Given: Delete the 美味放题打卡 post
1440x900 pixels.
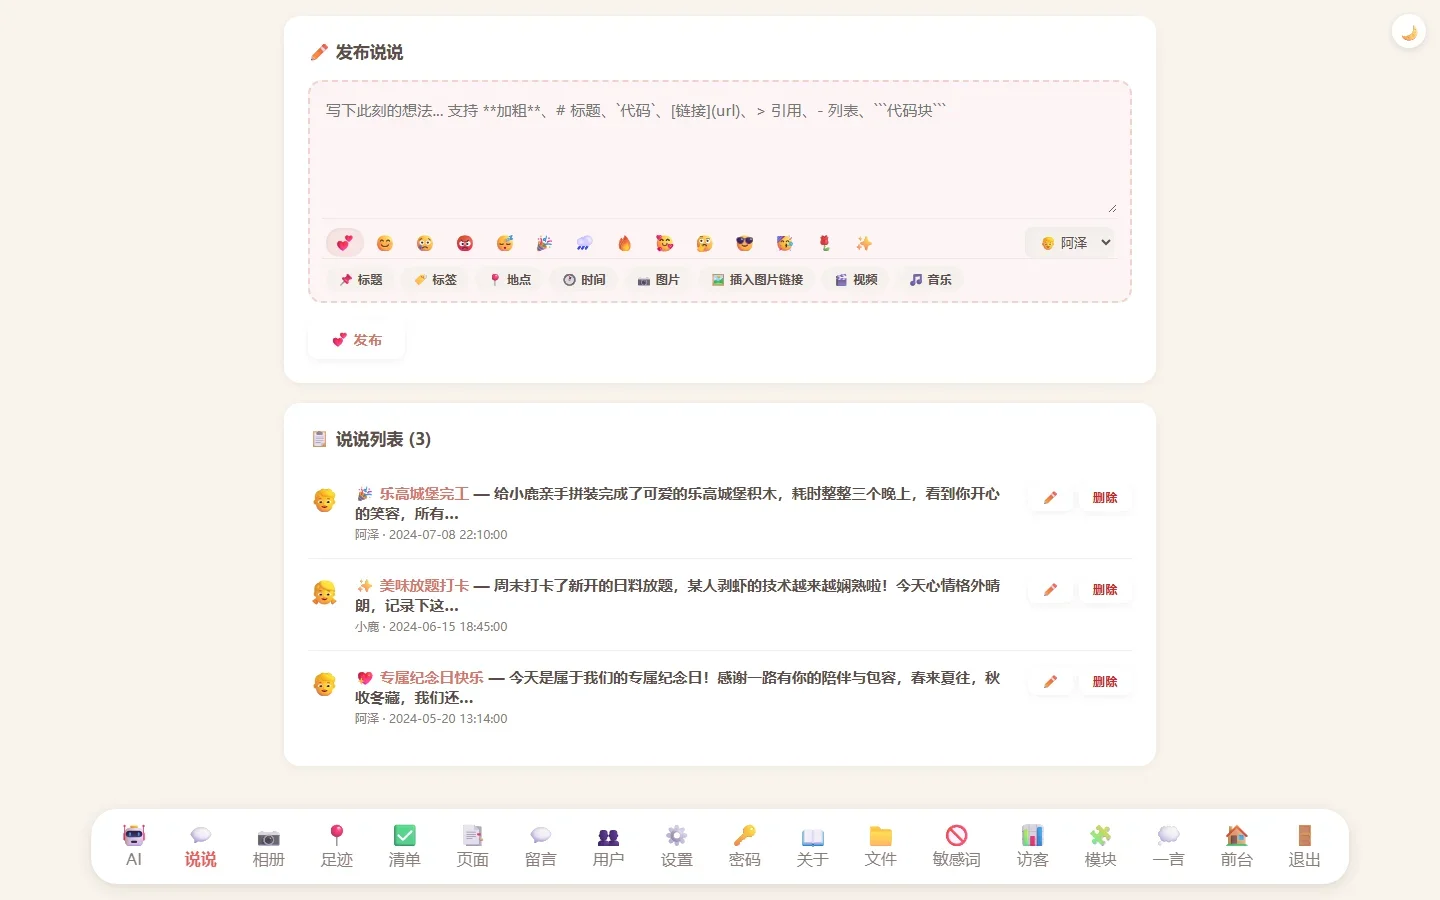Looking at the screenshot, I should [1105, 590].
